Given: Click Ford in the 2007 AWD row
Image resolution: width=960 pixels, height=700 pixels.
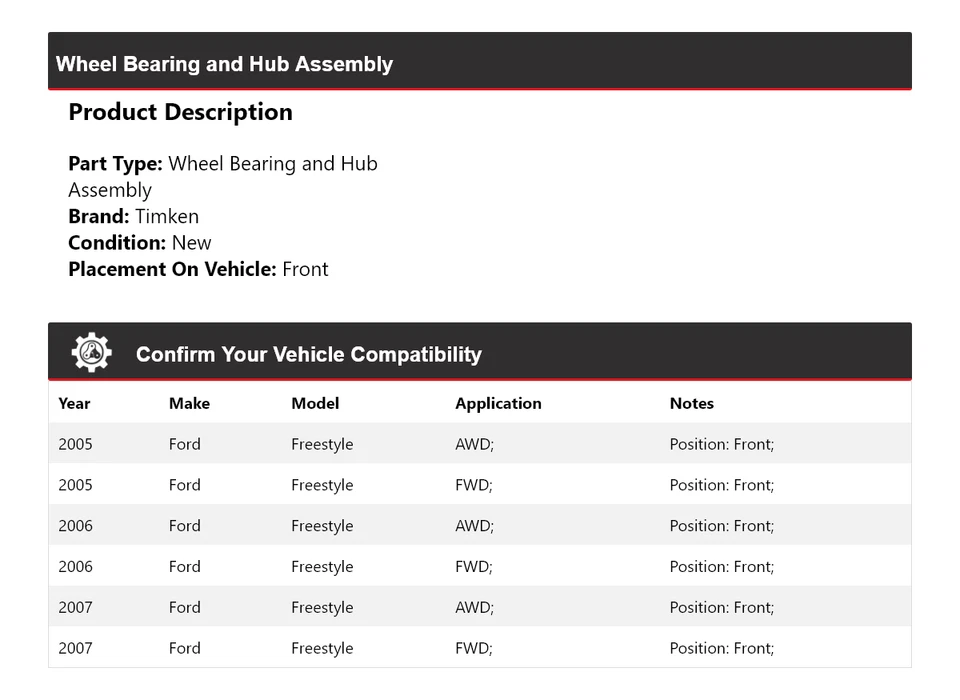Looking at the screenshot, I should [x=184, y=608].
